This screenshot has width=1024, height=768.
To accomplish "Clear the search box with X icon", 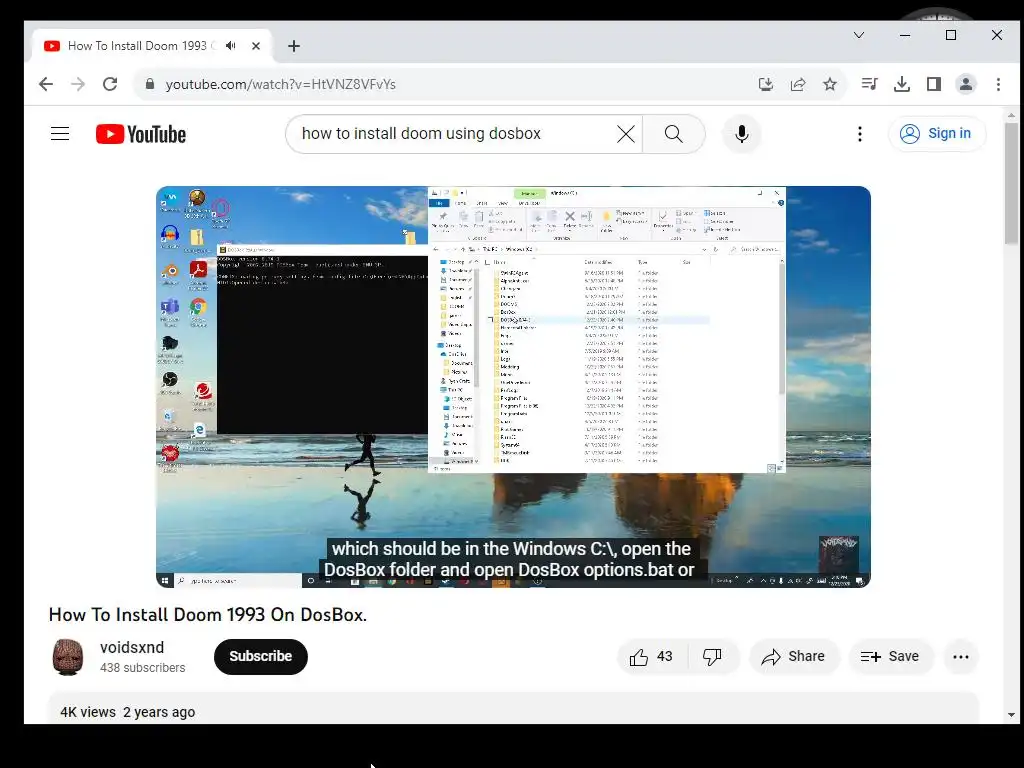I will (626, 134).
